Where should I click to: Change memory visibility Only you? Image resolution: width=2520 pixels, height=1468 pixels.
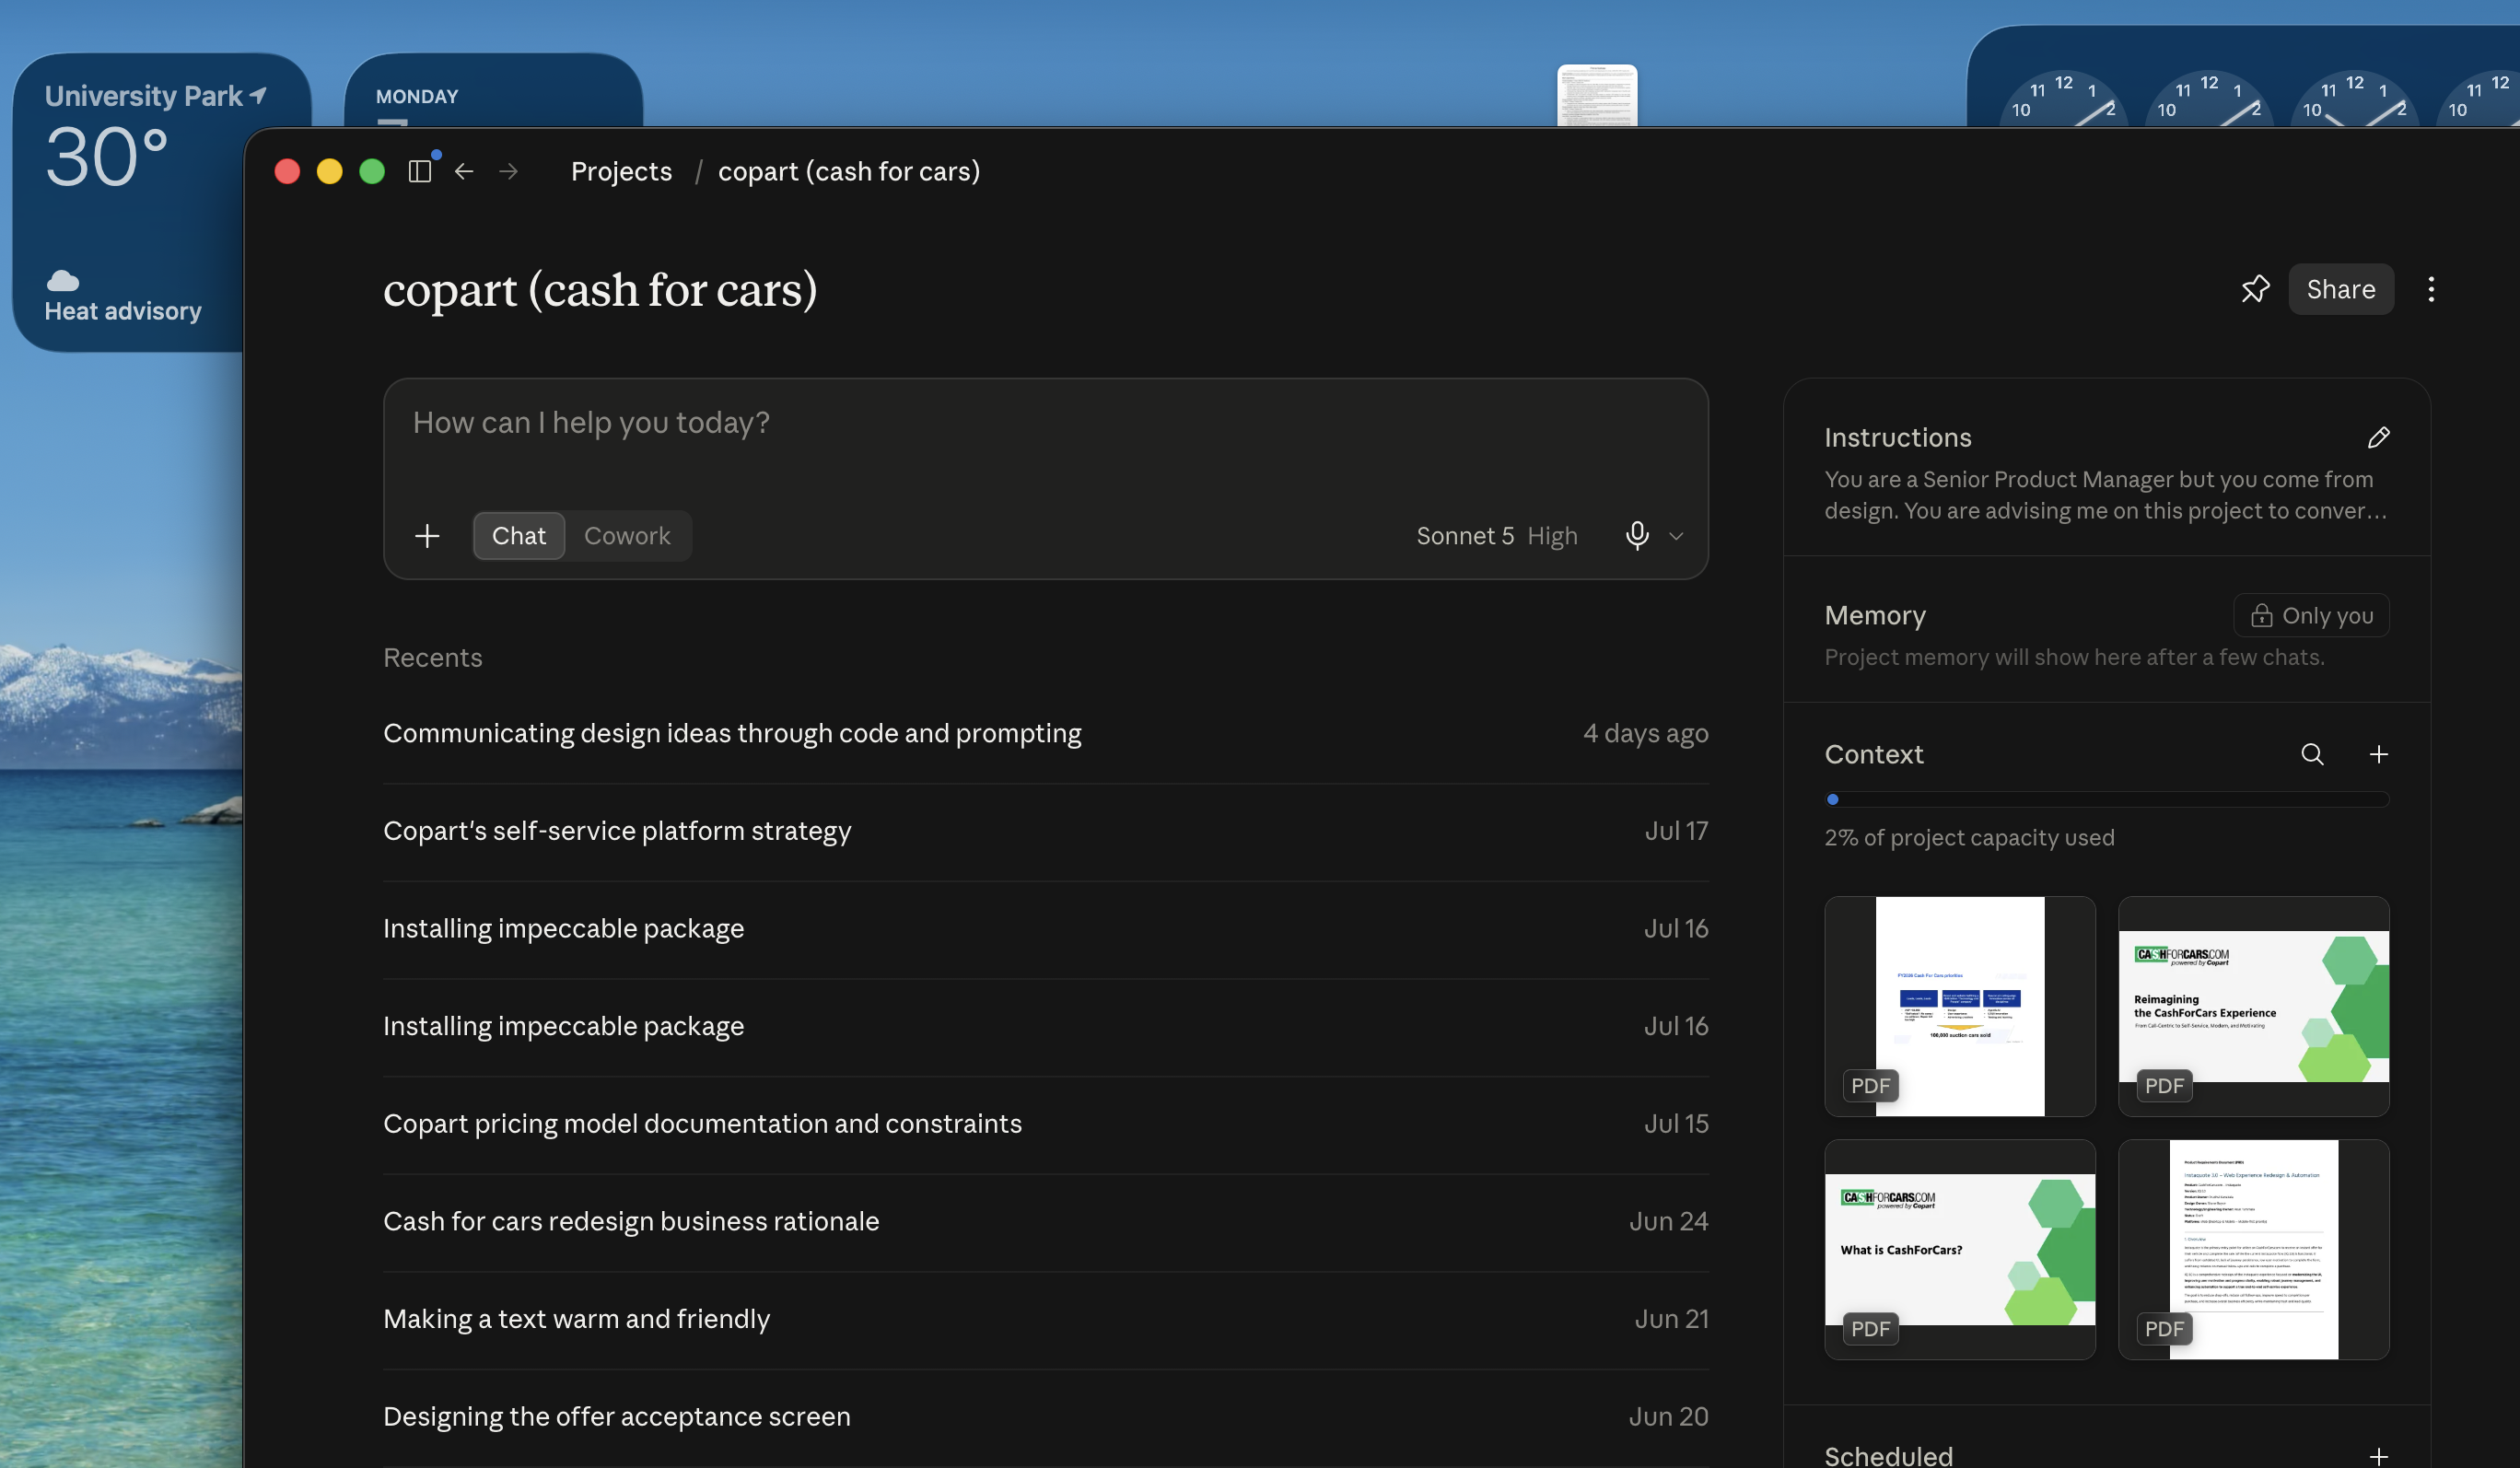[2311, 615]
